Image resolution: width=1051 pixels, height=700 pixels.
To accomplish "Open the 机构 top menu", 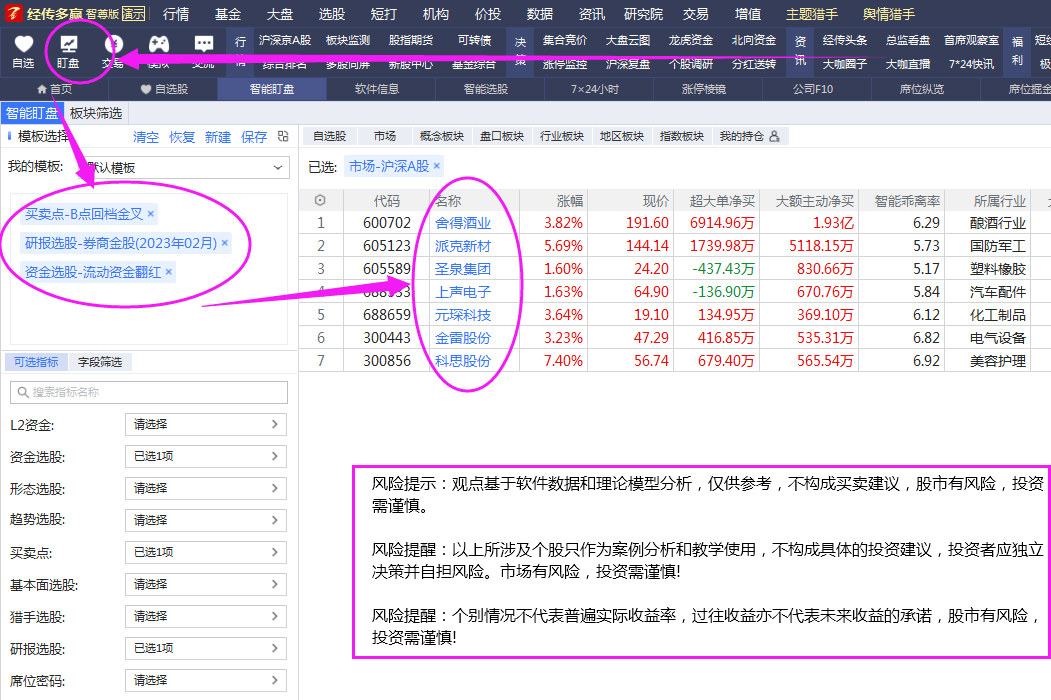I will coord(436,13).
